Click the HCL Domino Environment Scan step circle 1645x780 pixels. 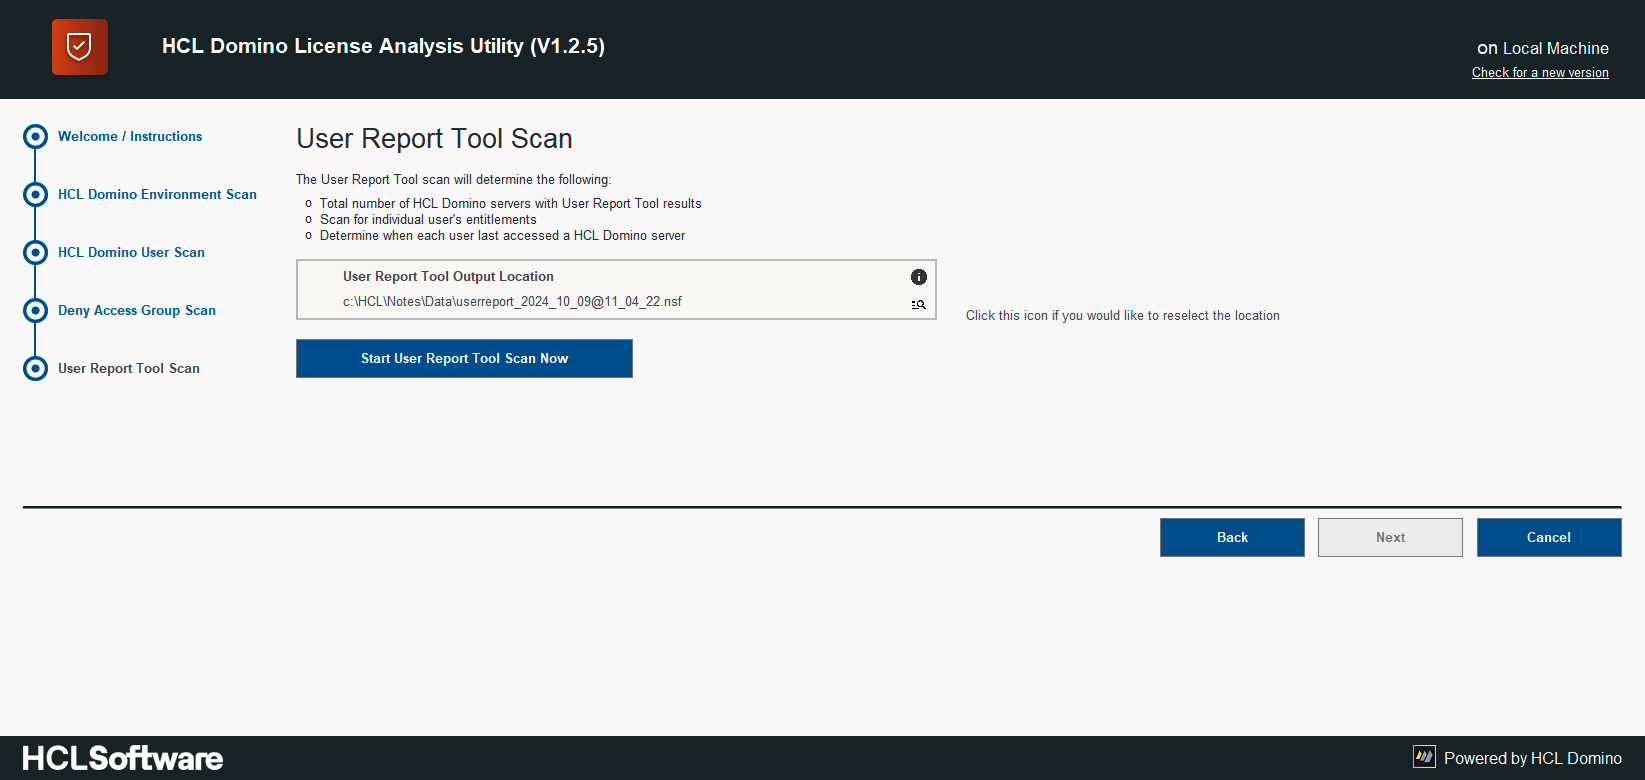click(35, 194)
